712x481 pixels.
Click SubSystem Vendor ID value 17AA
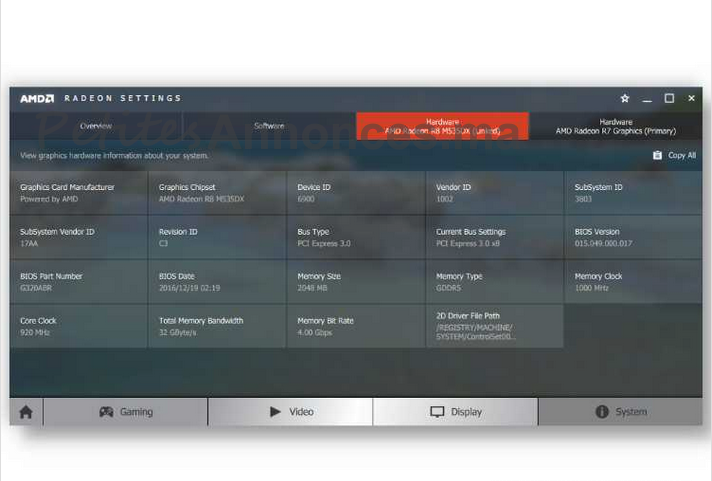click(x=29, y=243)
